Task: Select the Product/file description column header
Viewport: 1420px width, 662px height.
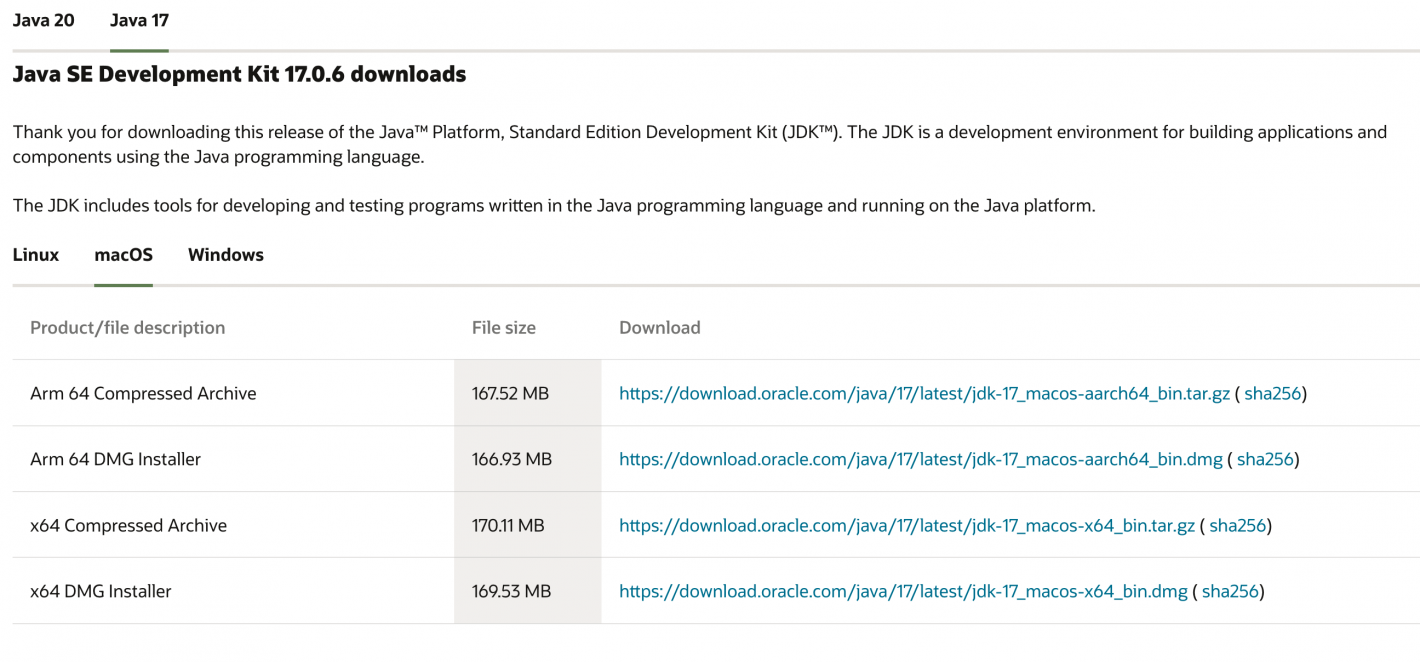Action: (x=127, y=327)
